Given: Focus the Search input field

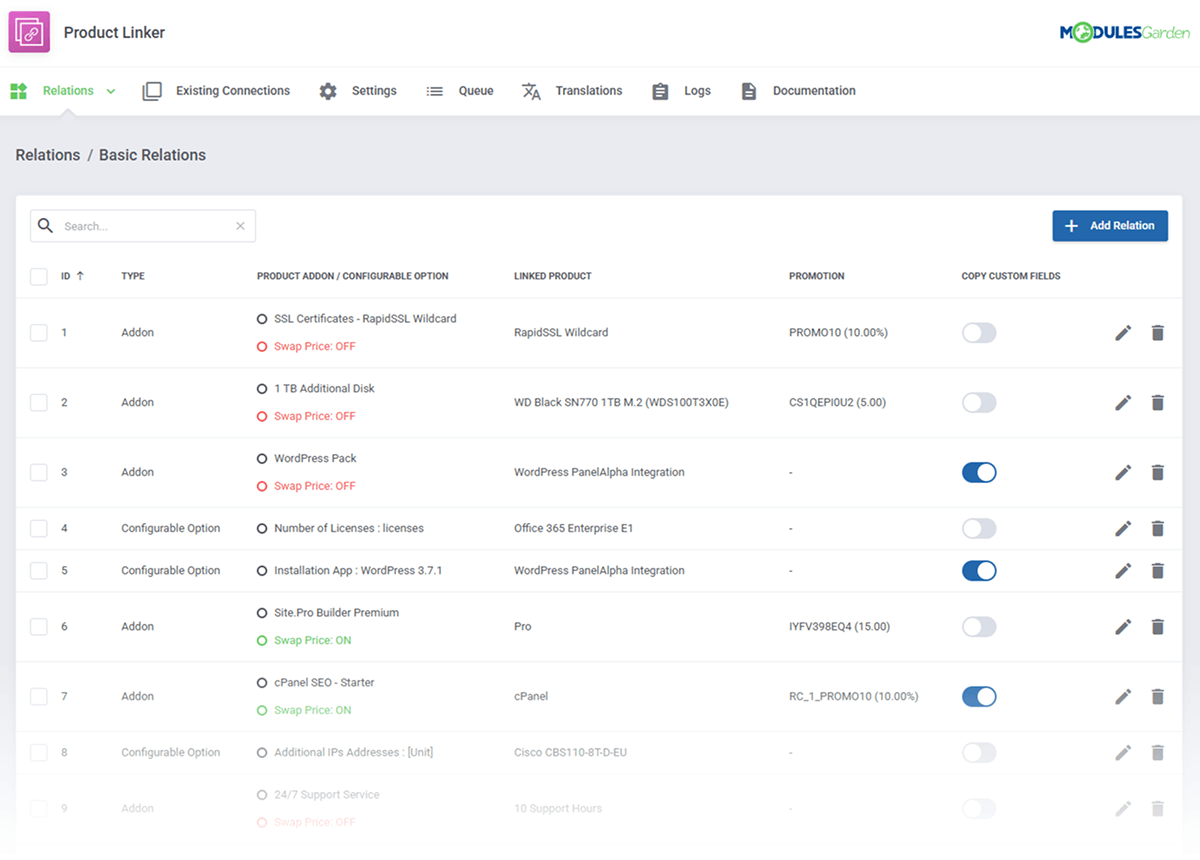Looking at the screenshot, I should pyautogui.click(x=143, y=226).
